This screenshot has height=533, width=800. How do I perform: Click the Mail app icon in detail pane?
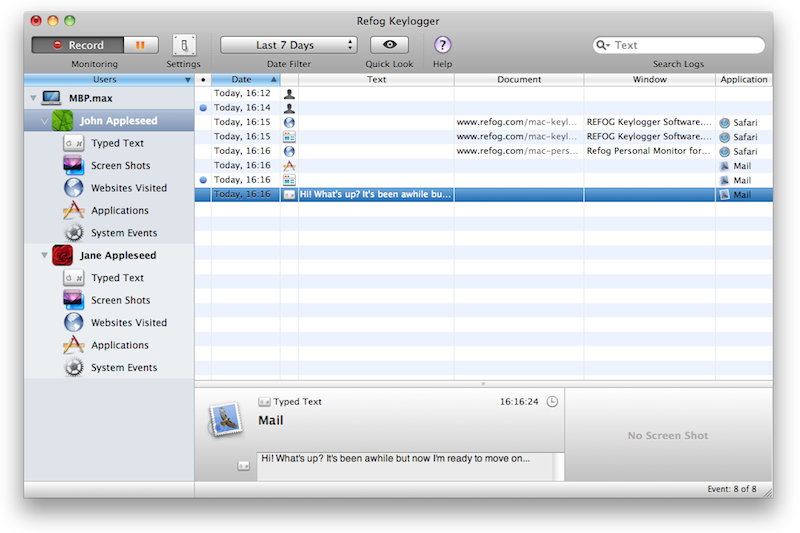pos(225,419)
